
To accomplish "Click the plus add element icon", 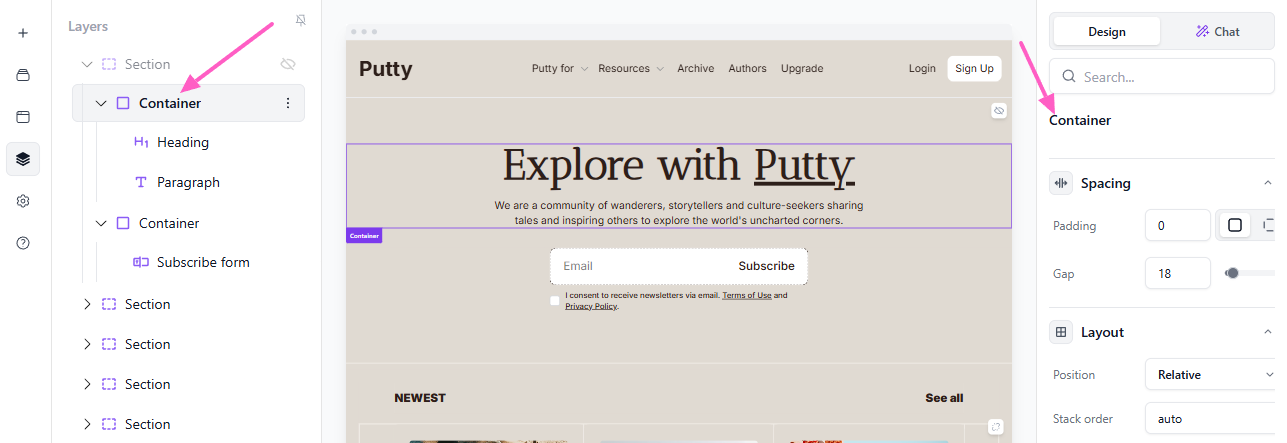I will pyautogui.click(x=23, y=33).
